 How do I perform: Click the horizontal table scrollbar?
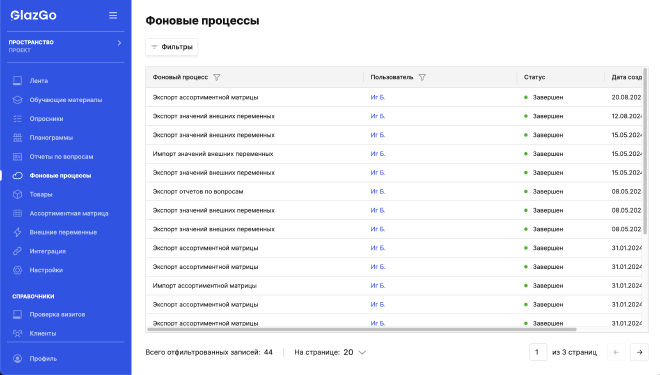click(x=362, y=330)
